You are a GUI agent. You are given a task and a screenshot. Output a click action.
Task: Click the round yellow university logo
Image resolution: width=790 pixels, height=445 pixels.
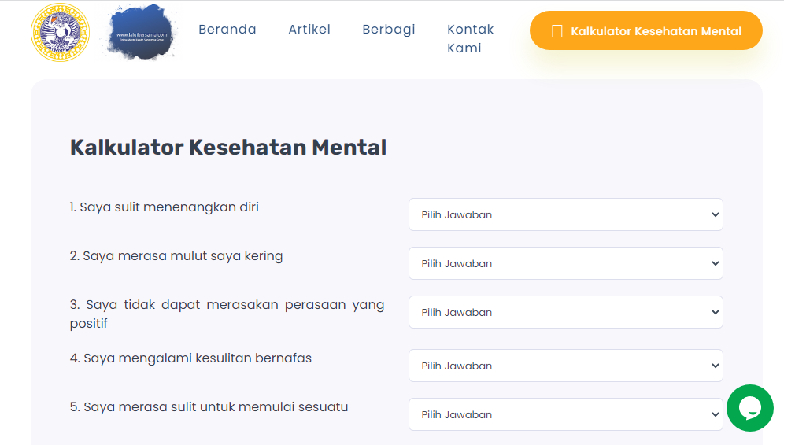(60, 32)
